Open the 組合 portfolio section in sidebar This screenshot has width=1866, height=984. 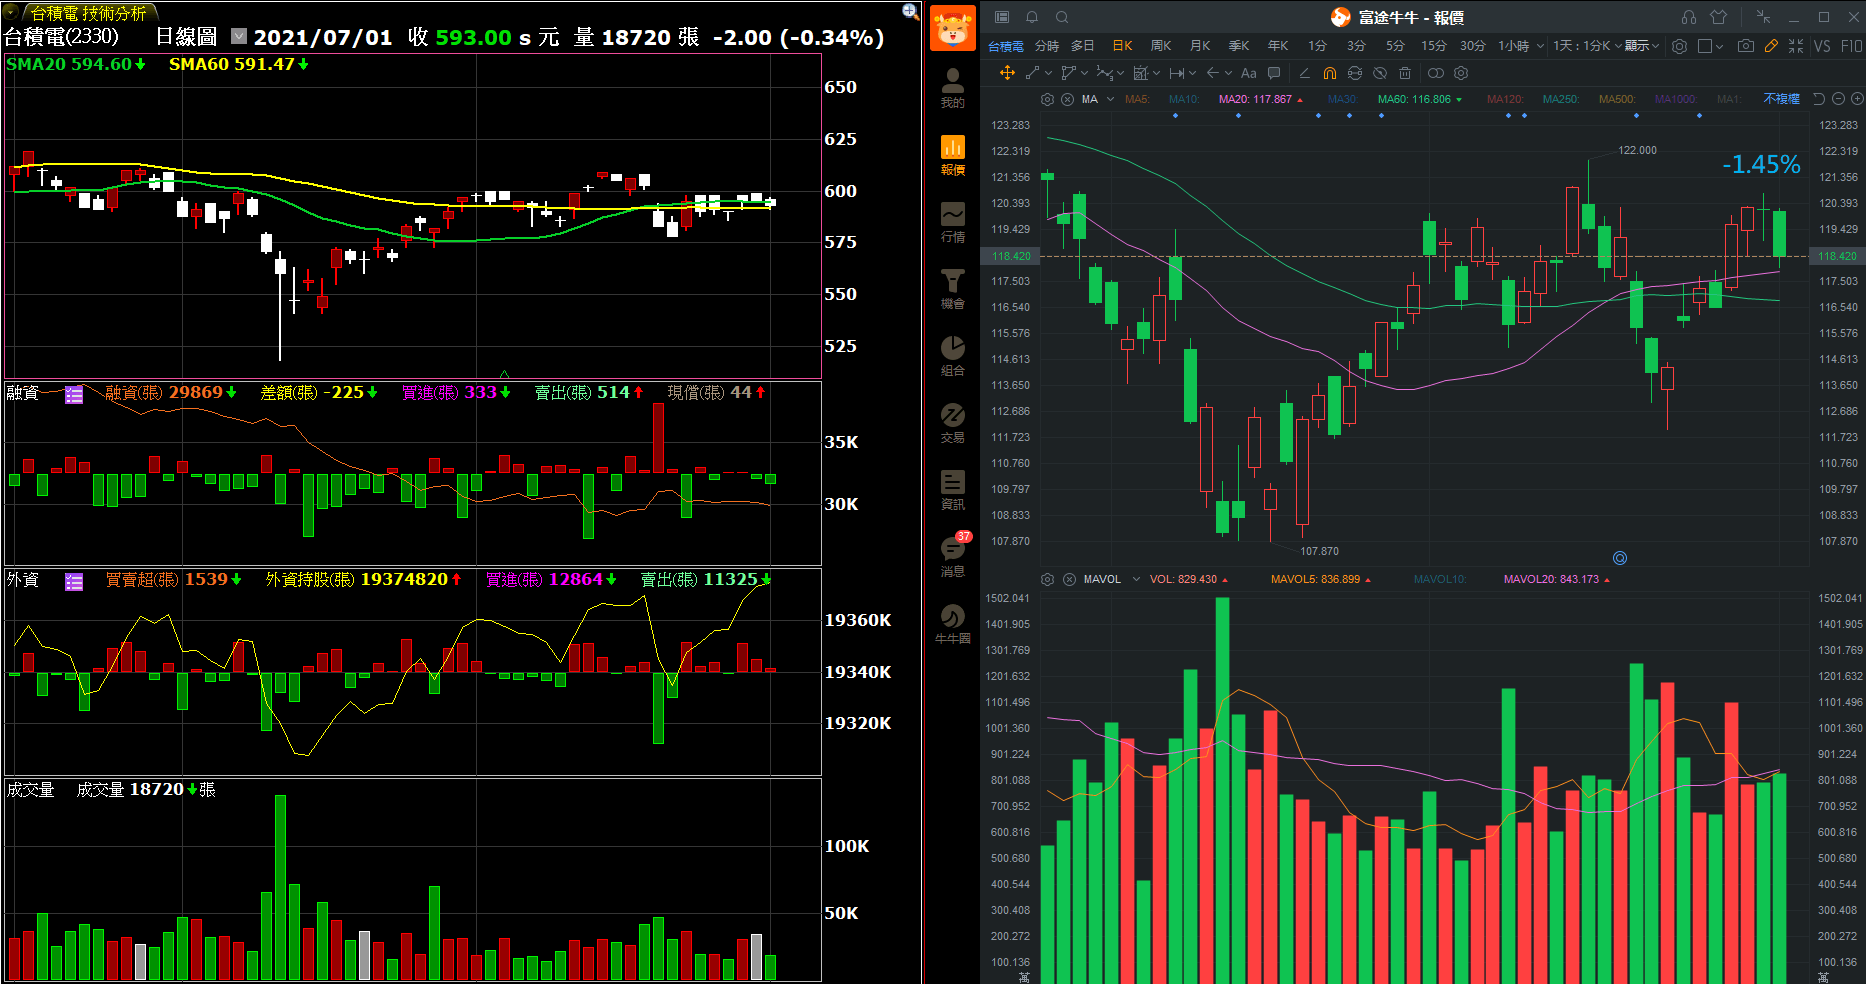pos(953,356)
